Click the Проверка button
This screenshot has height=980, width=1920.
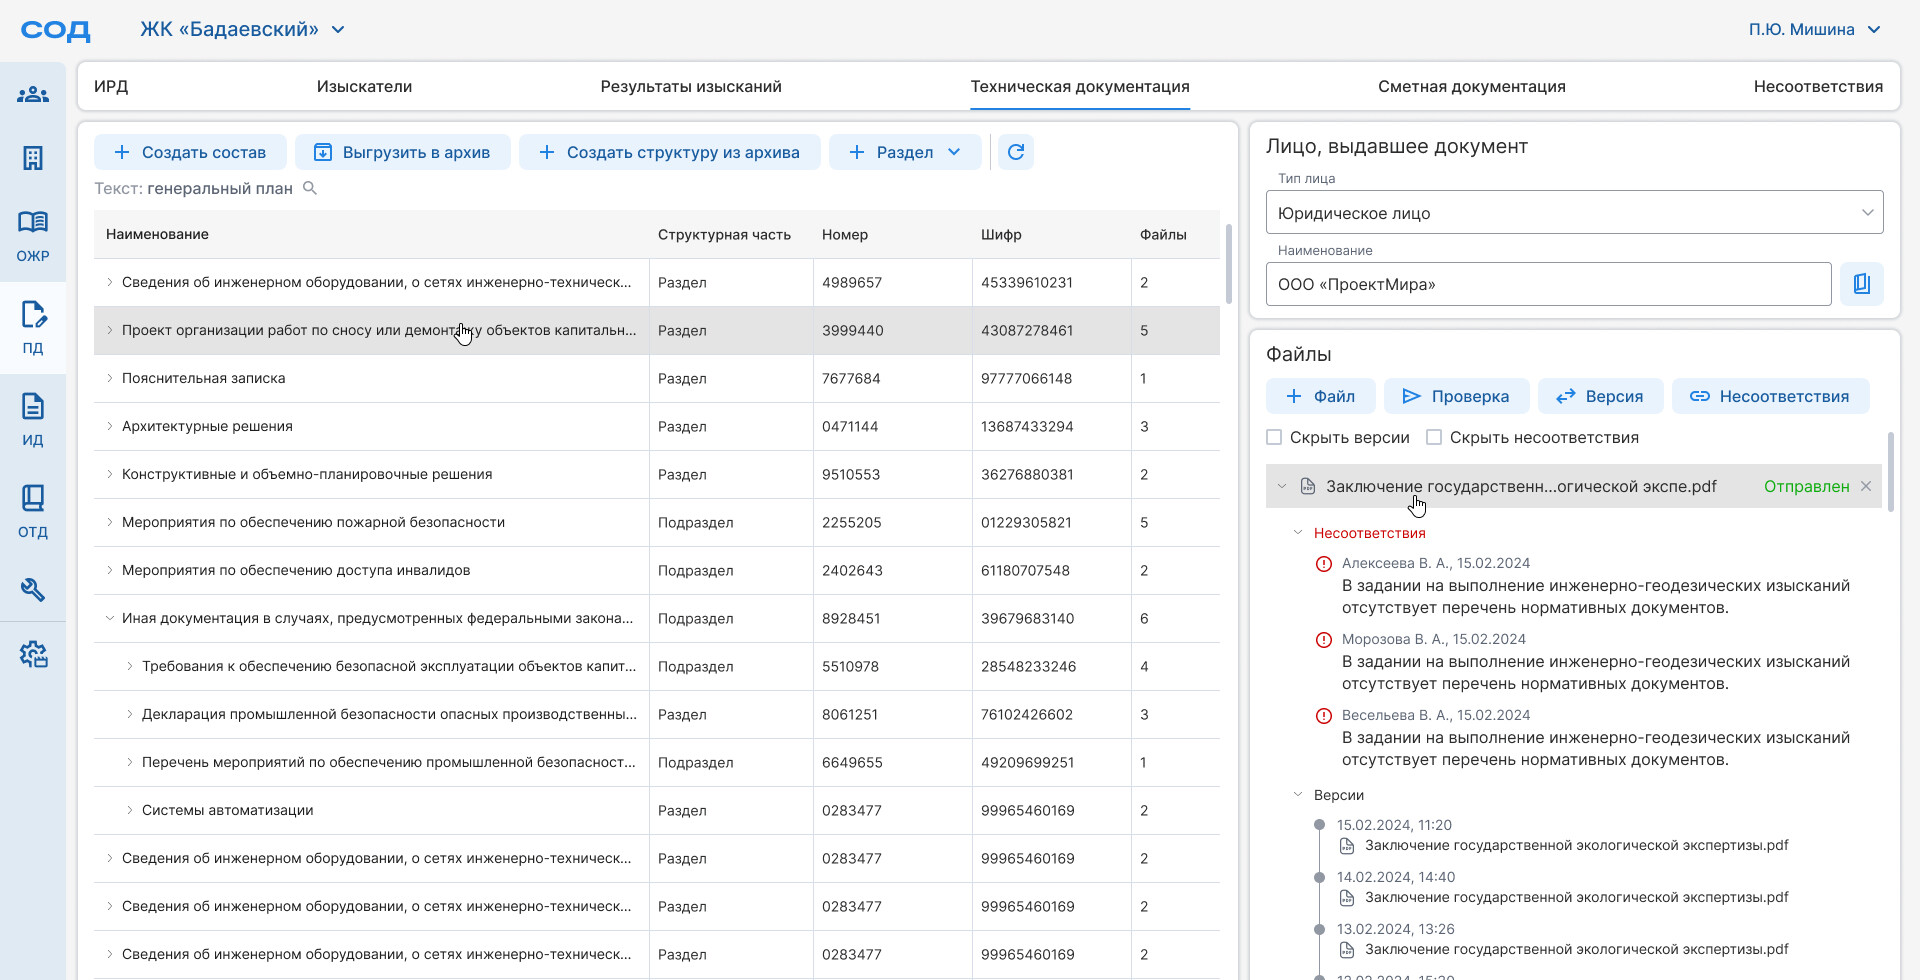coord(1456,396)
